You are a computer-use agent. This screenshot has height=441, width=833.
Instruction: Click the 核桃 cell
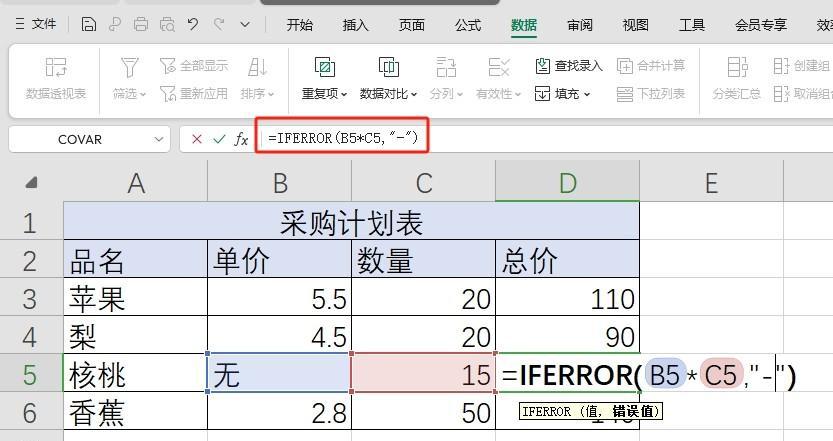click(x=135, y=373)
